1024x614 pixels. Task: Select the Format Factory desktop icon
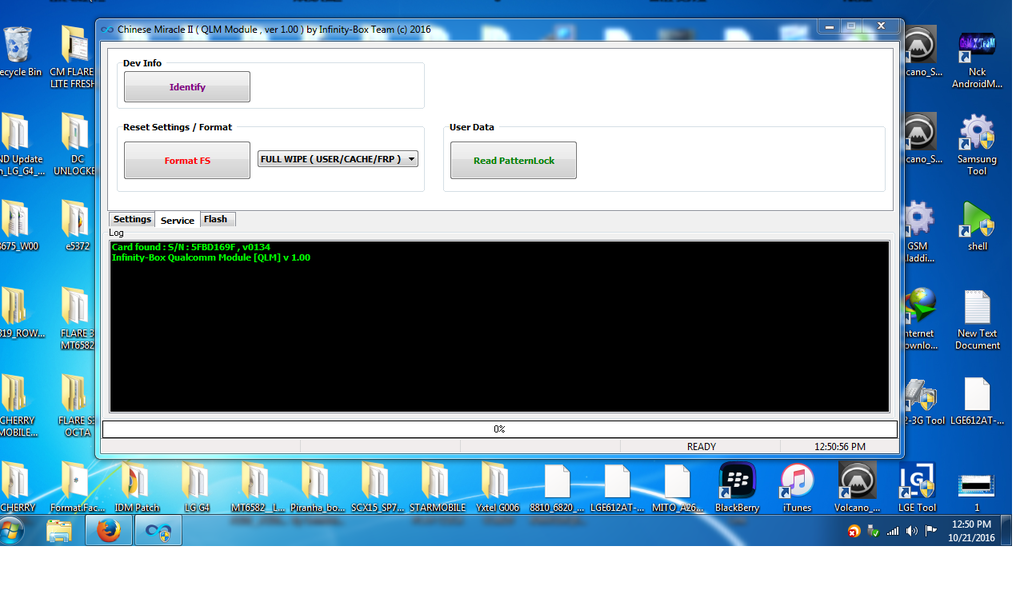coord(77,487)
